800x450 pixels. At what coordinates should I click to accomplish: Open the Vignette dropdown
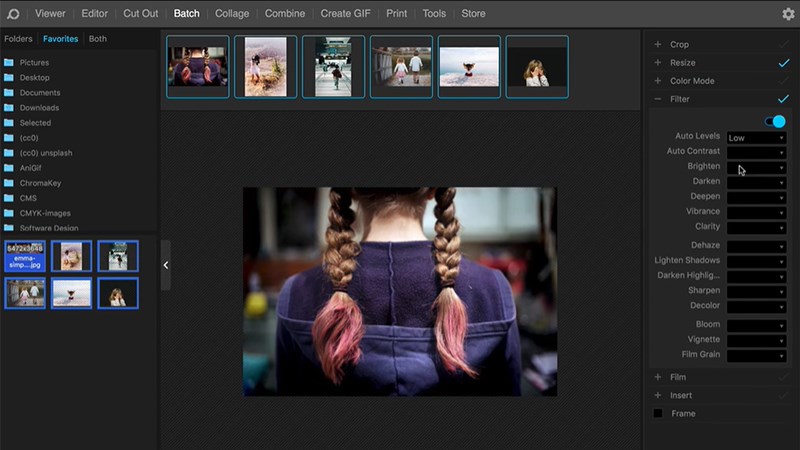tap(756, 340)
